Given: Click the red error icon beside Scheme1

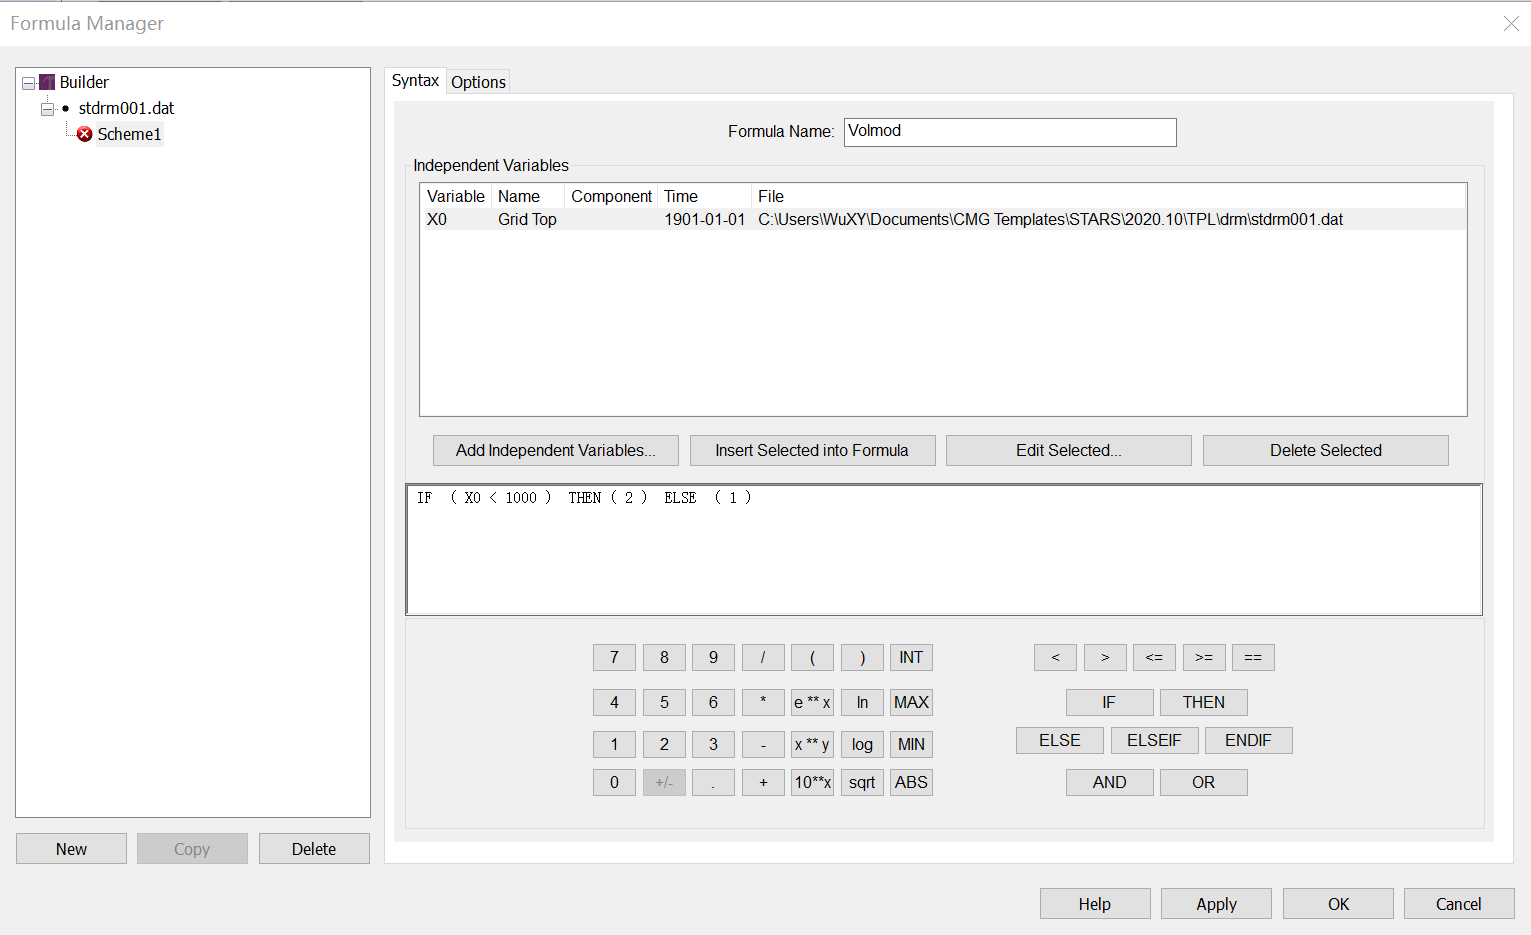Looking at the screenshot, I should [x=85, y=134].
